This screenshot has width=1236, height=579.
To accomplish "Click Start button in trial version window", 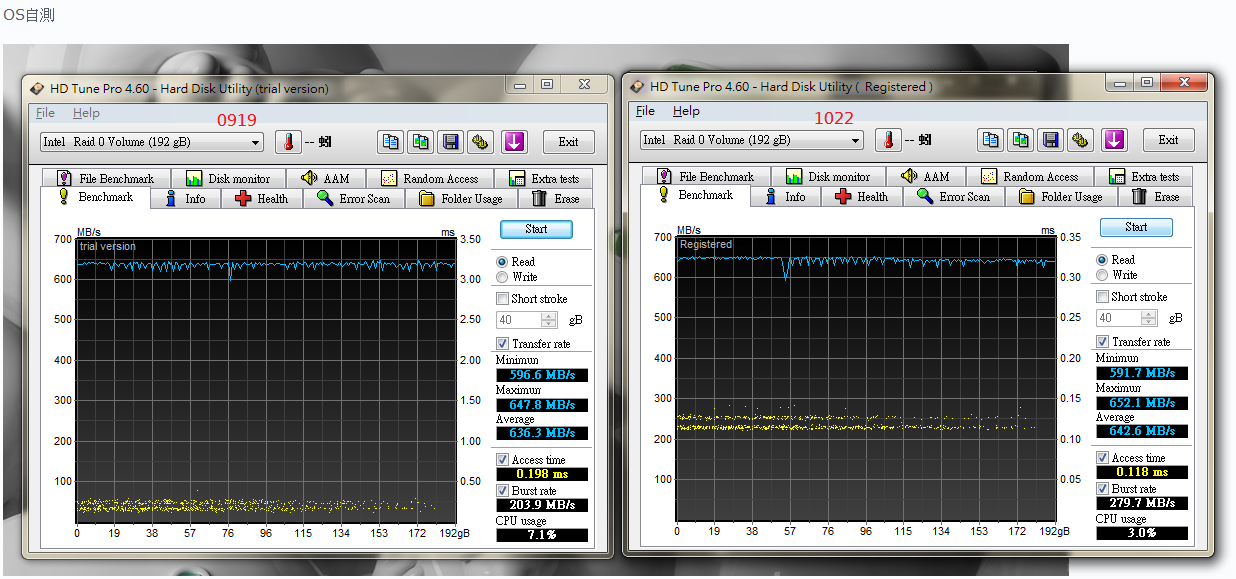I will (x=536, y=229).
